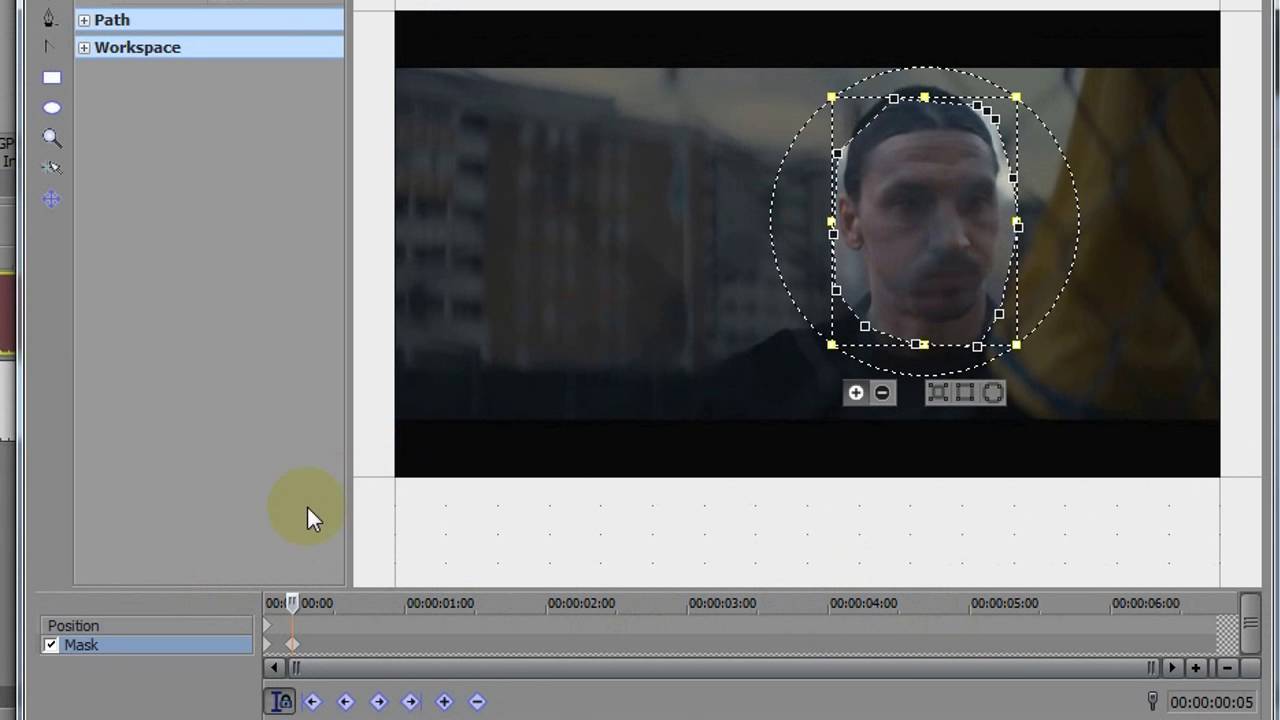
Task: Delete keyframe with minus diamond
Action: coord(477,702)
